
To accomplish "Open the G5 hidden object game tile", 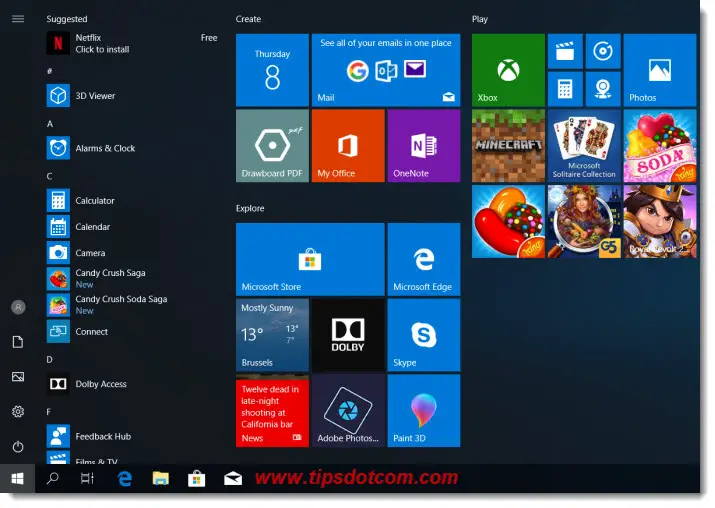I will click(x=584, y=222).
